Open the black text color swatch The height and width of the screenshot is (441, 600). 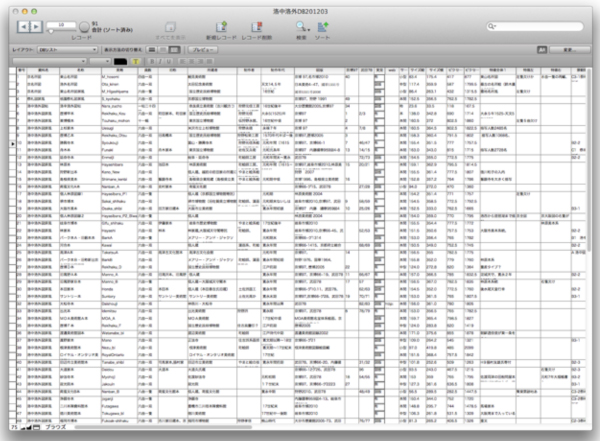[x=121, y=61]
